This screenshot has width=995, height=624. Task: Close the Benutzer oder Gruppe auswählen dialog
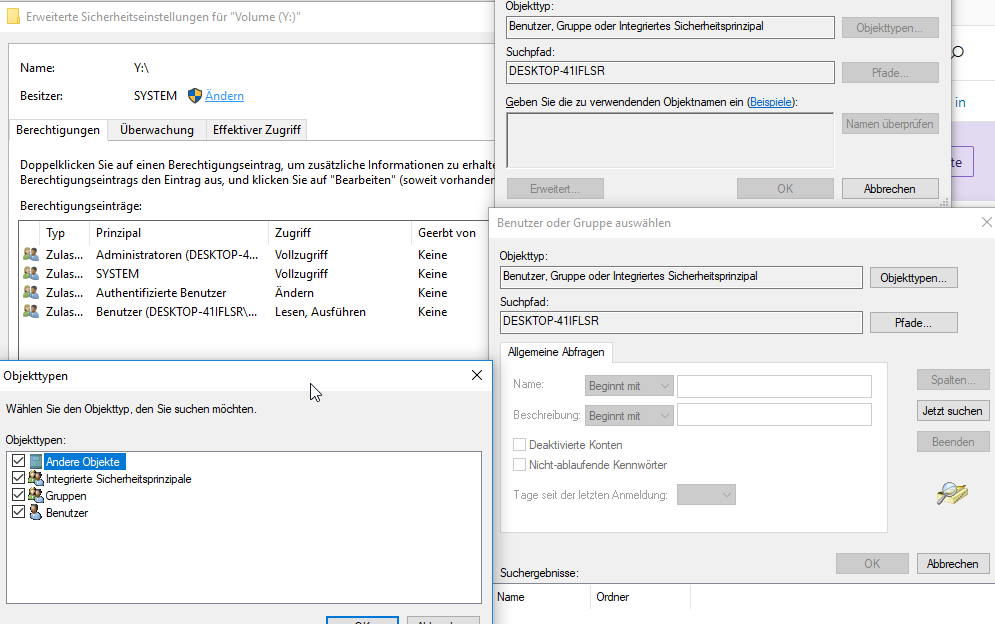986,222
